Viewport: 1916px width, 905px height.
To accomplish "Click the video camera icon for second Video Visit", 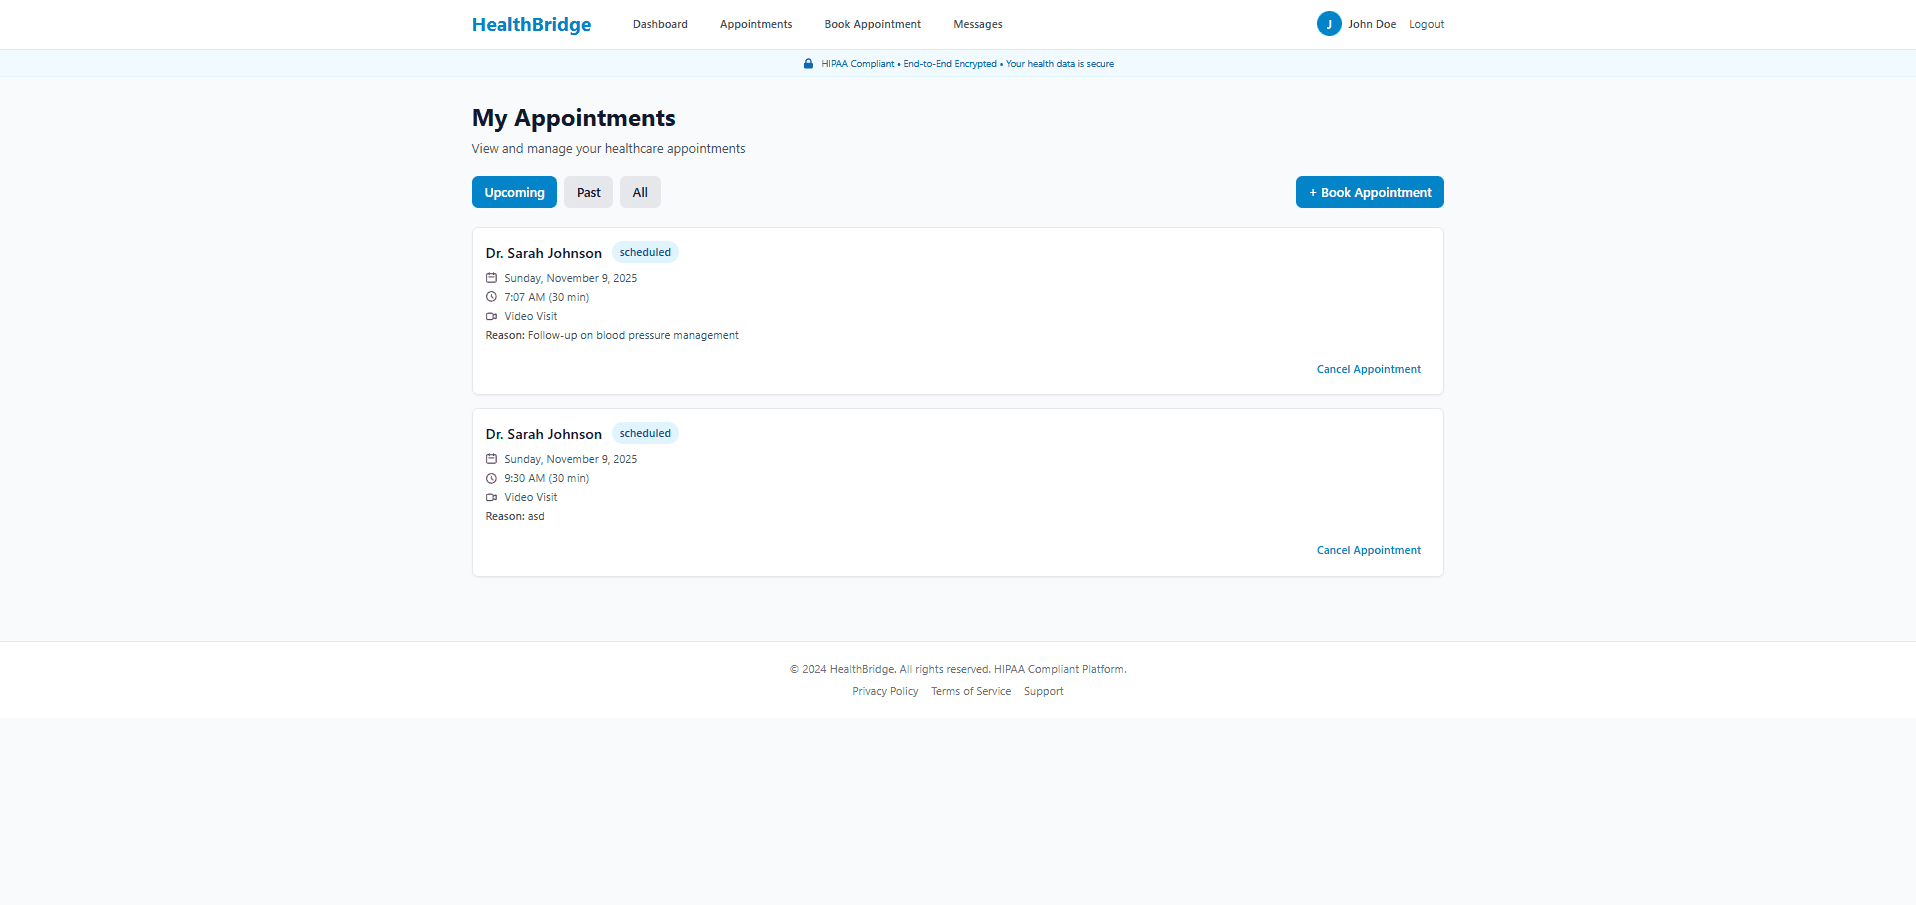I will pyautogui.click(x=491, y=496).
